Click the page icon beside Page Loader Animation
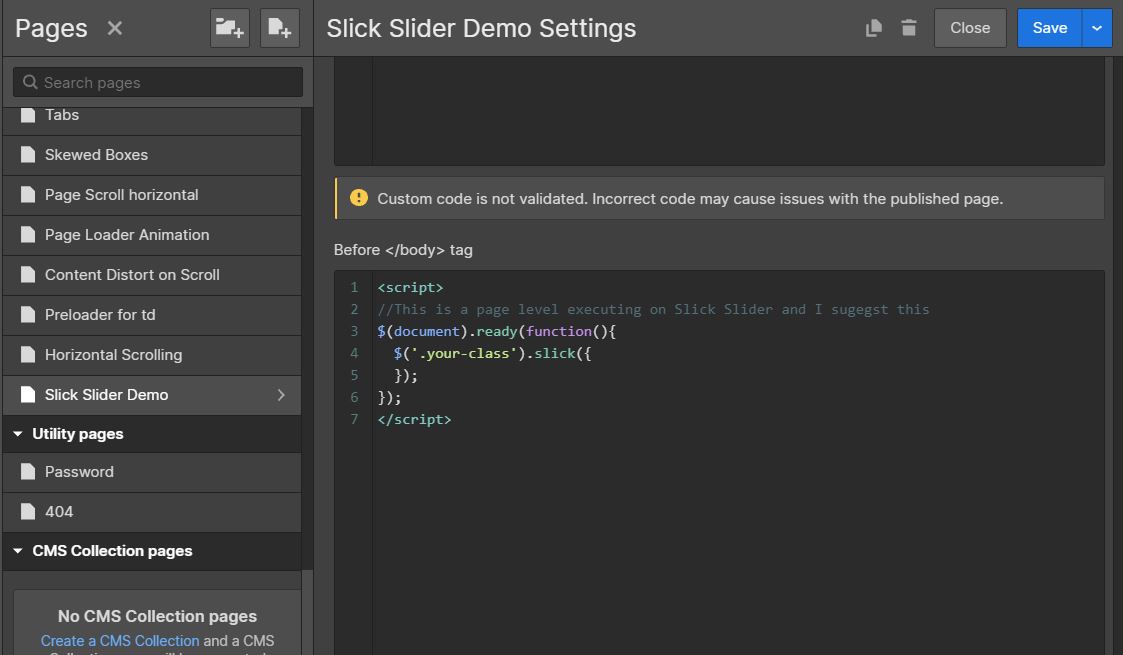The height and width of the screenshot is (655, 1123). pos(28,235)
